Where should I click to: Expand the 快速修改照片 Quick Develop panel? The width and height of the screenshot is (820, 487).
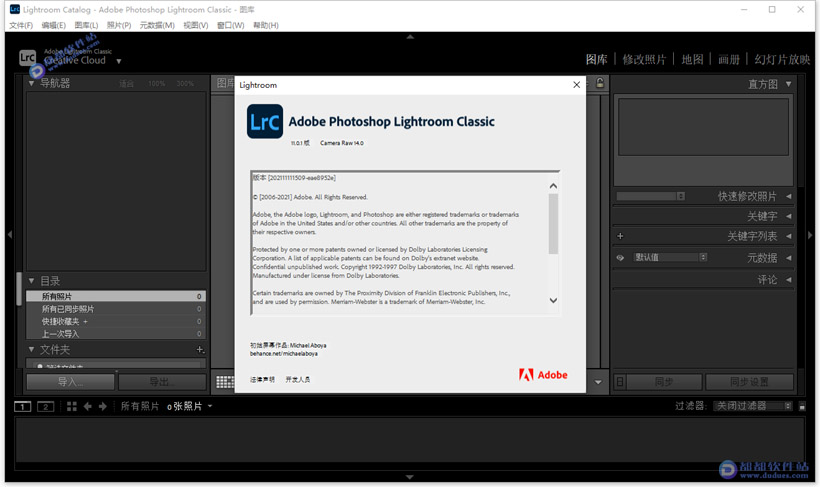click(789, 196)
